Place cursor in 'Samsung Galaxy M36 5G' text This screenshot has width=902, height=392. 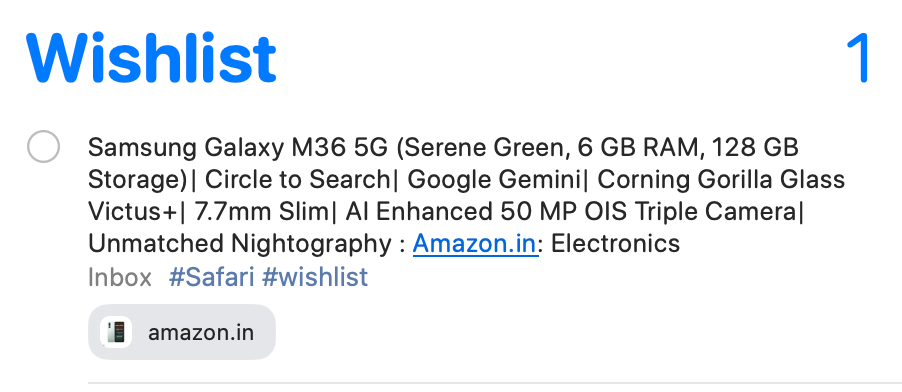(238, 149)
